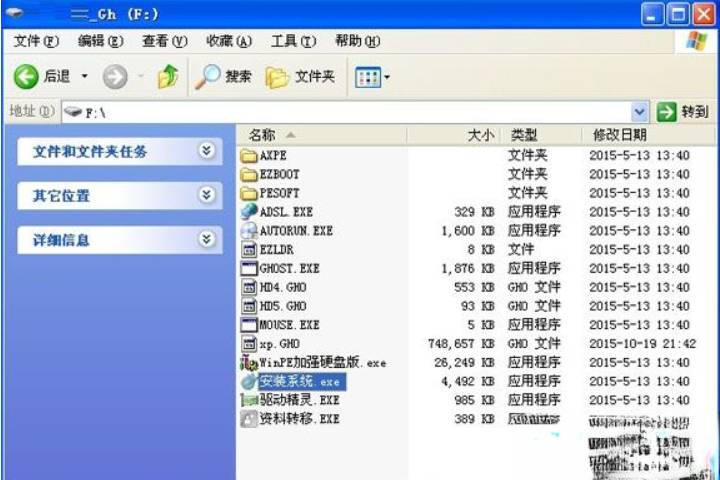Click the file name PESOFT

[x=280, y=193]
